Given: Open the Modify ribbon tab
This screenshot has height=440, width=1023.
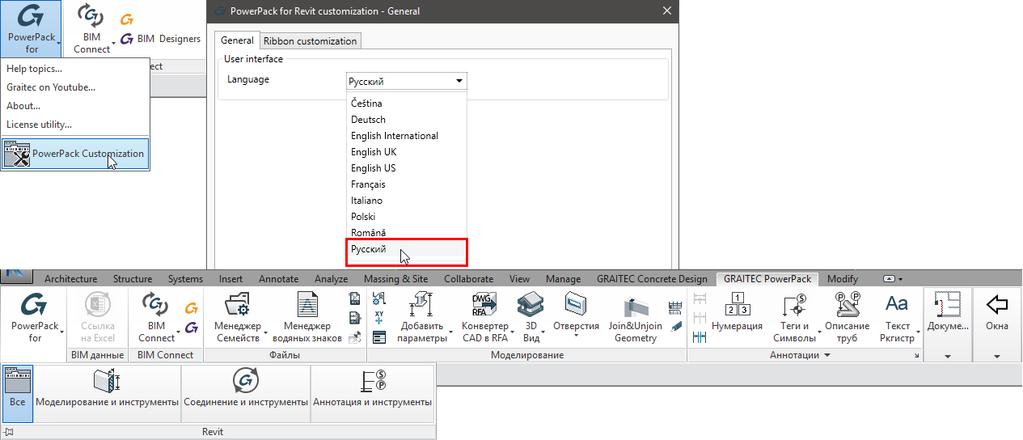Looking at the screenshot, I should [x=842, y=279].
